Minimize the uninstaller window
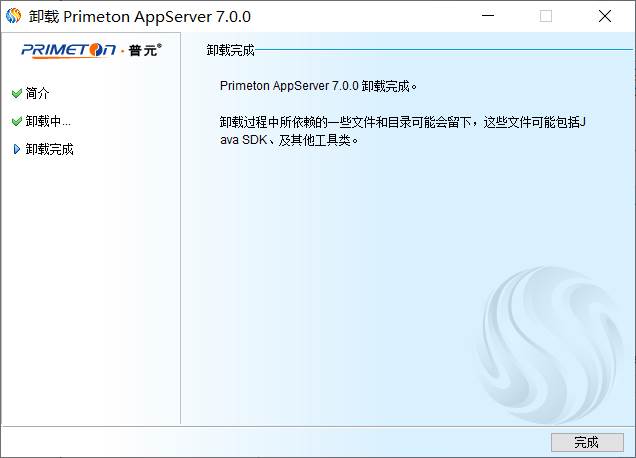This screenshot has height=458, width=636. click(x=488, y=16)
